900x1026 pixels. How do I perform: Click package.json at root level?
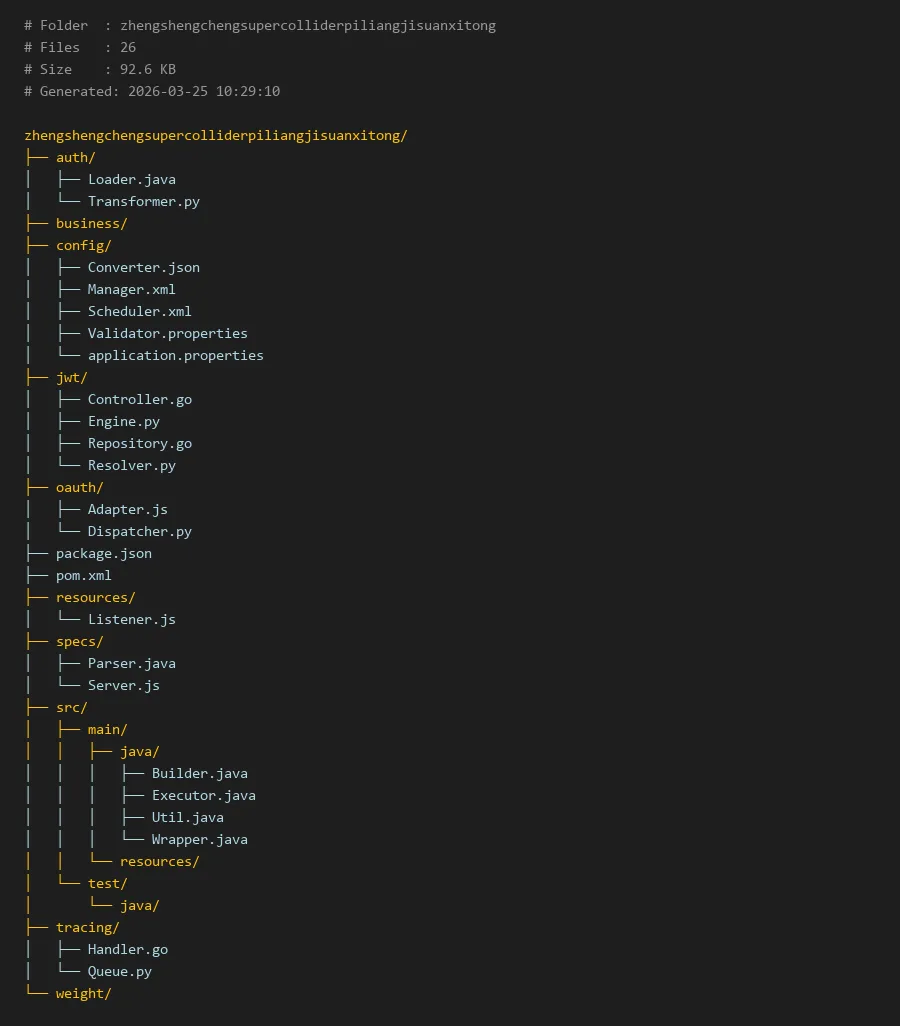pos(103,554)
